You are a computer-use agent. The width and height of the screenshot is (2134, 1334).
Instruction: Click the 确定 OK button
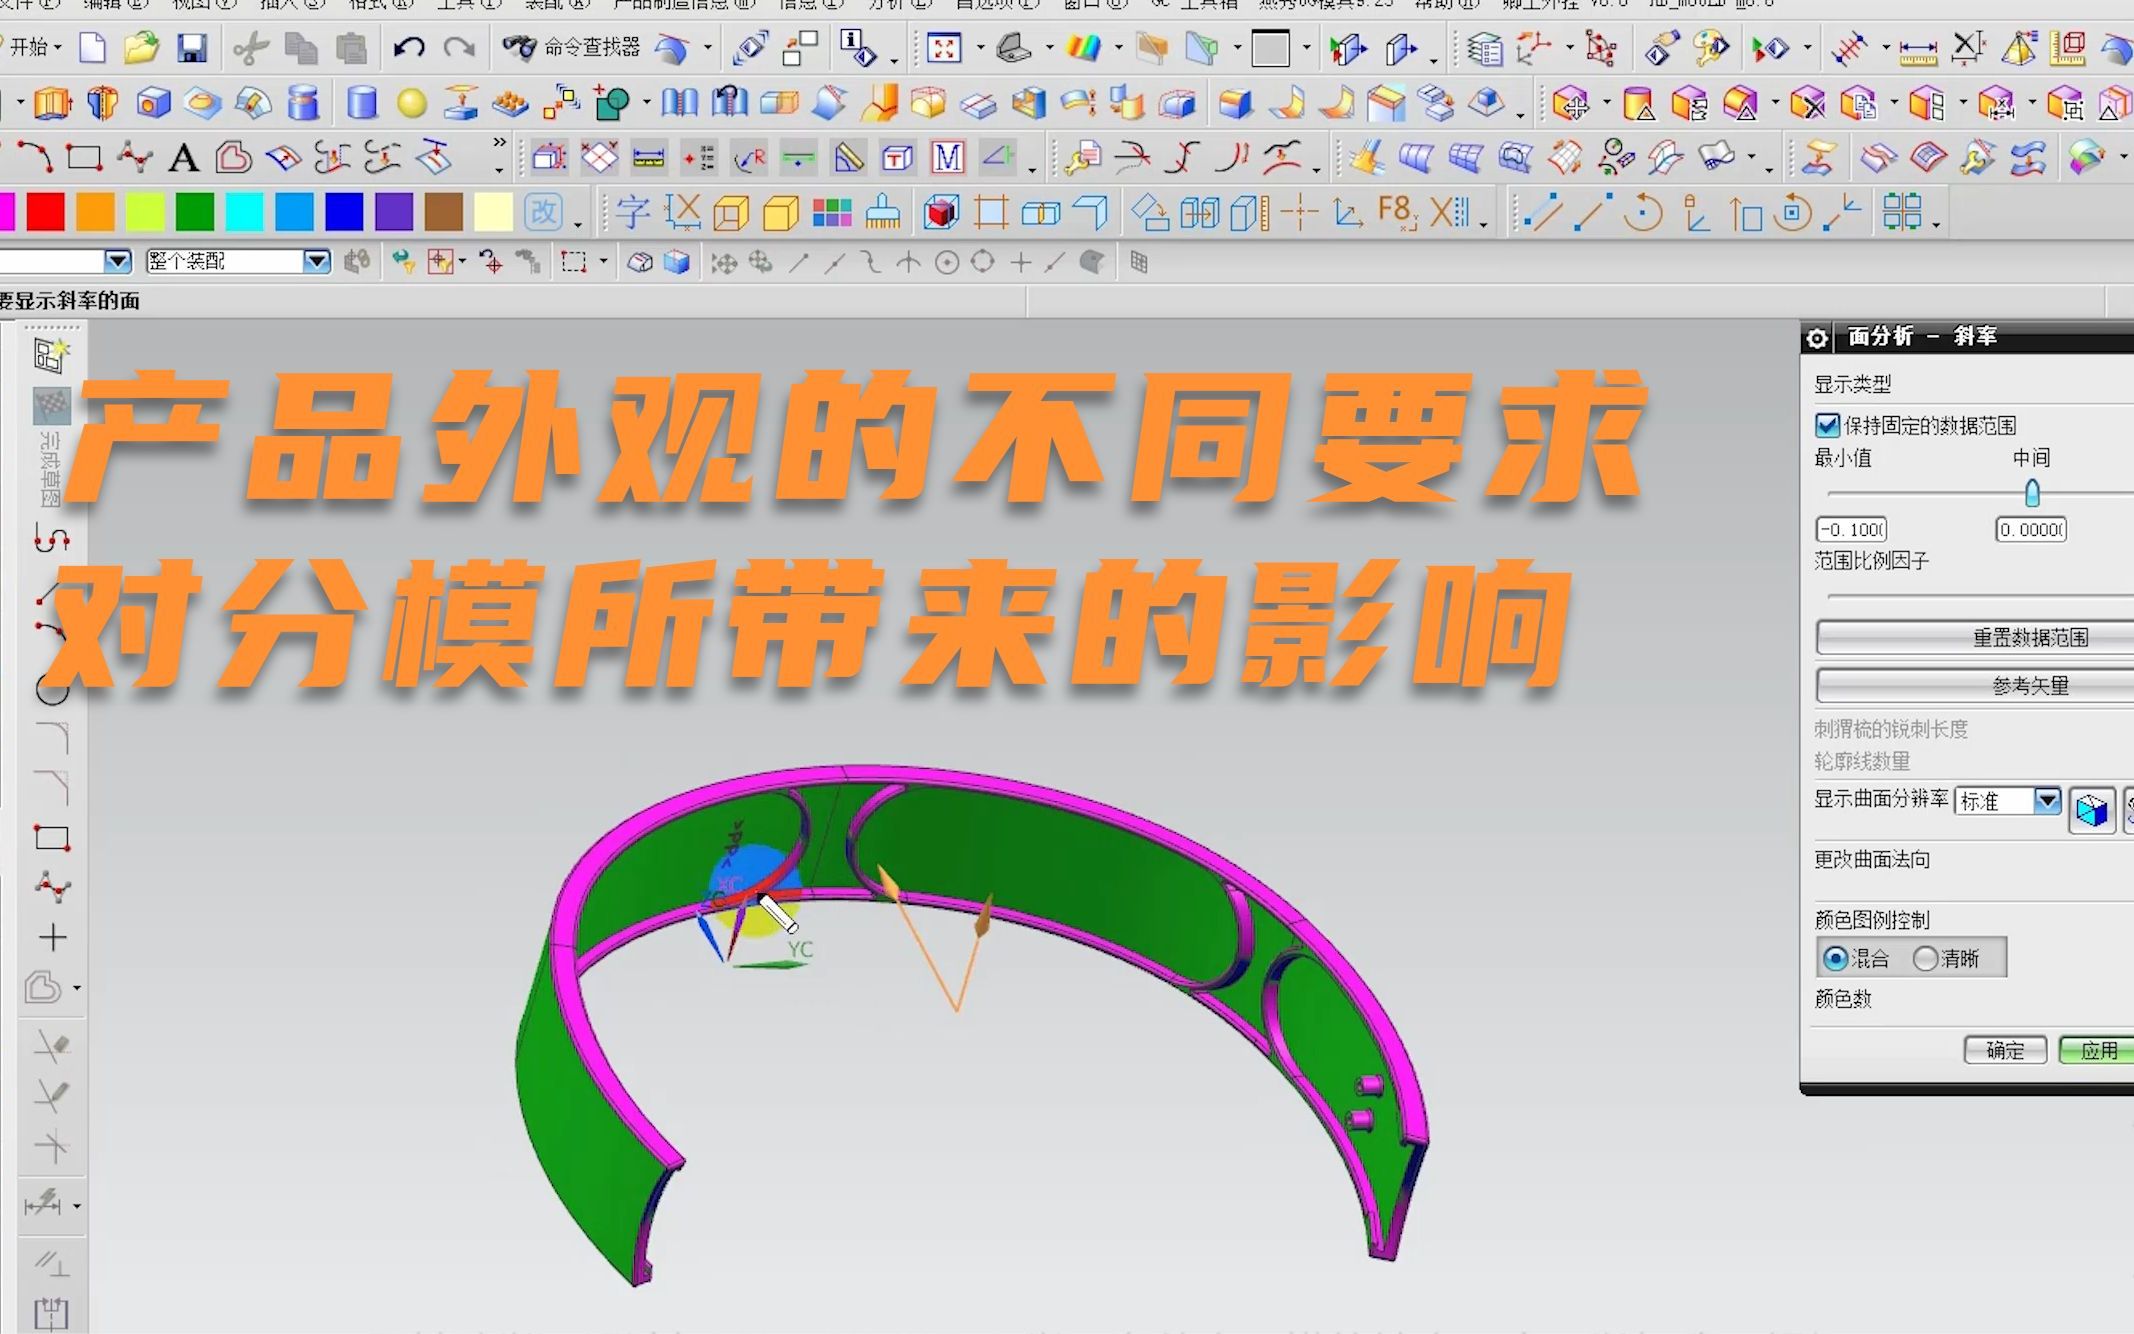pos(2005,1050)
